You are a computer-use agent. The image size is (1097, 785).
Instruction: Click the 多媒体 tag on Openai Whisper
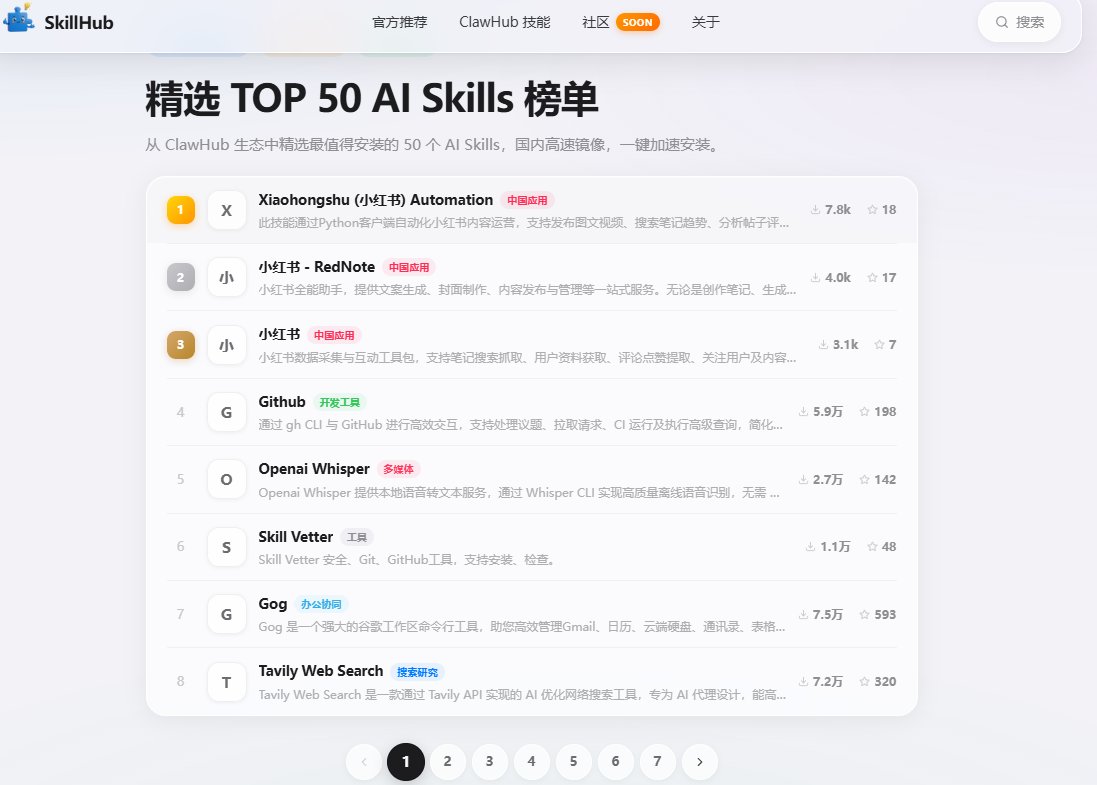coord(399,469)
